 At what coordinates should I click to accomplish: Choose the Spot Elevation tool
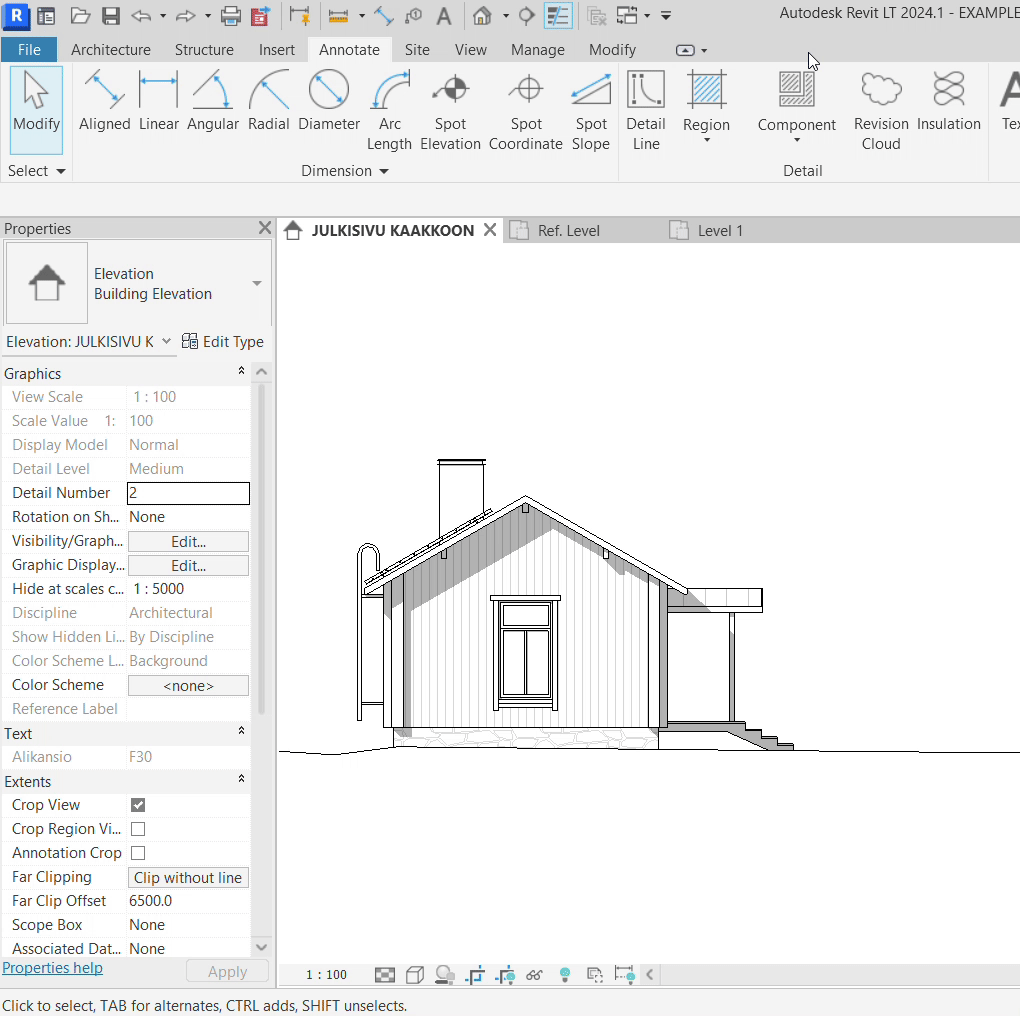(450, 112)
